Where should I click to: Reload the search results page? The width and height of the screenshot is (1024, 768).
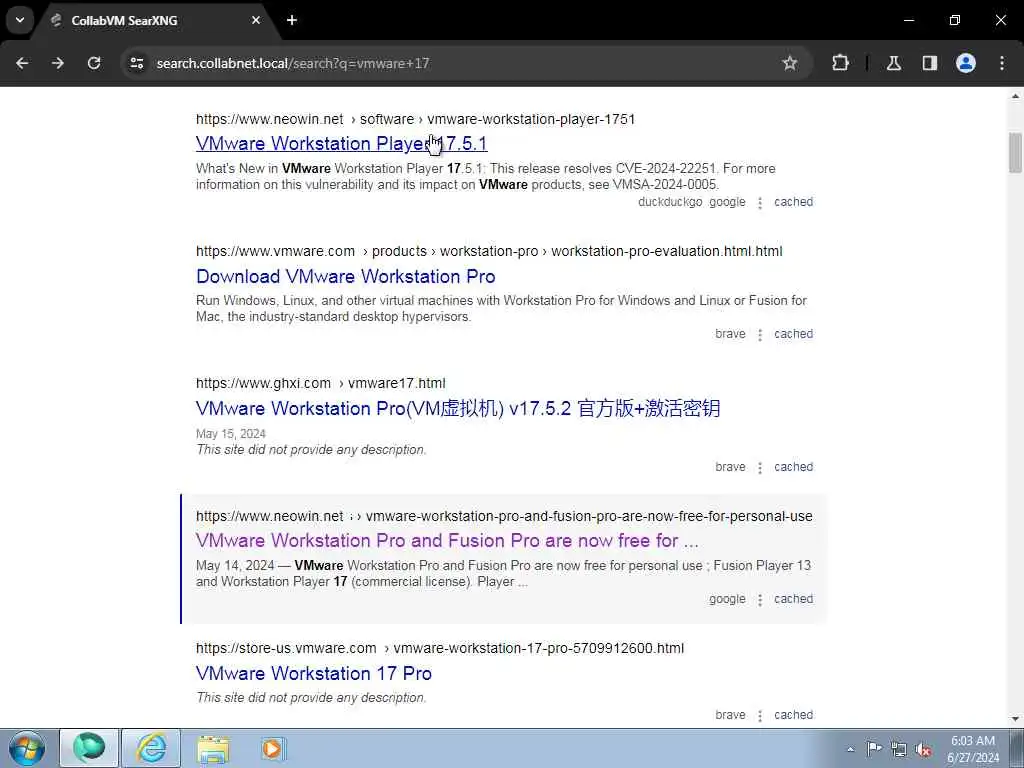94,63
